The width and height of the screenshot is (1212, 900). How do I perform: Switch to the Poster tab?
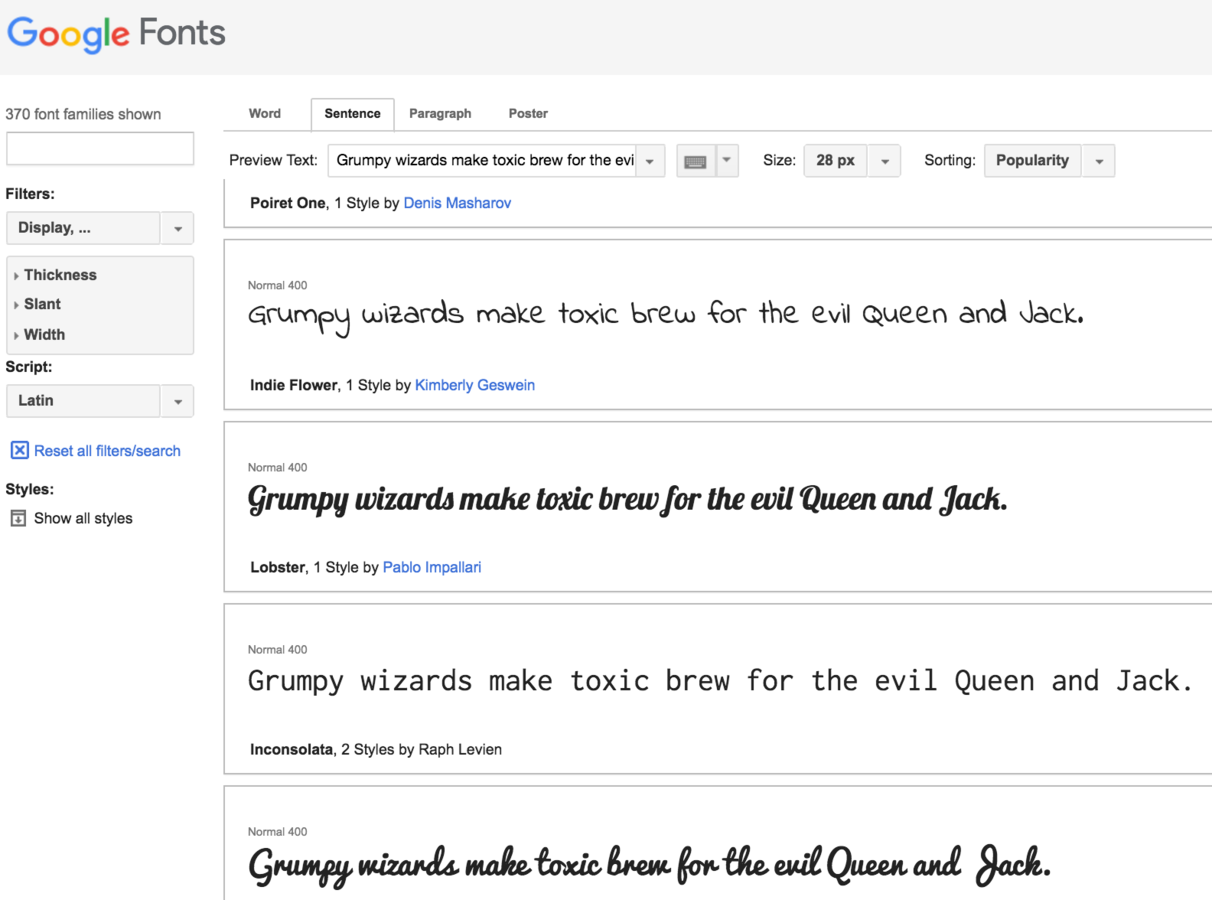pos(528,114)
